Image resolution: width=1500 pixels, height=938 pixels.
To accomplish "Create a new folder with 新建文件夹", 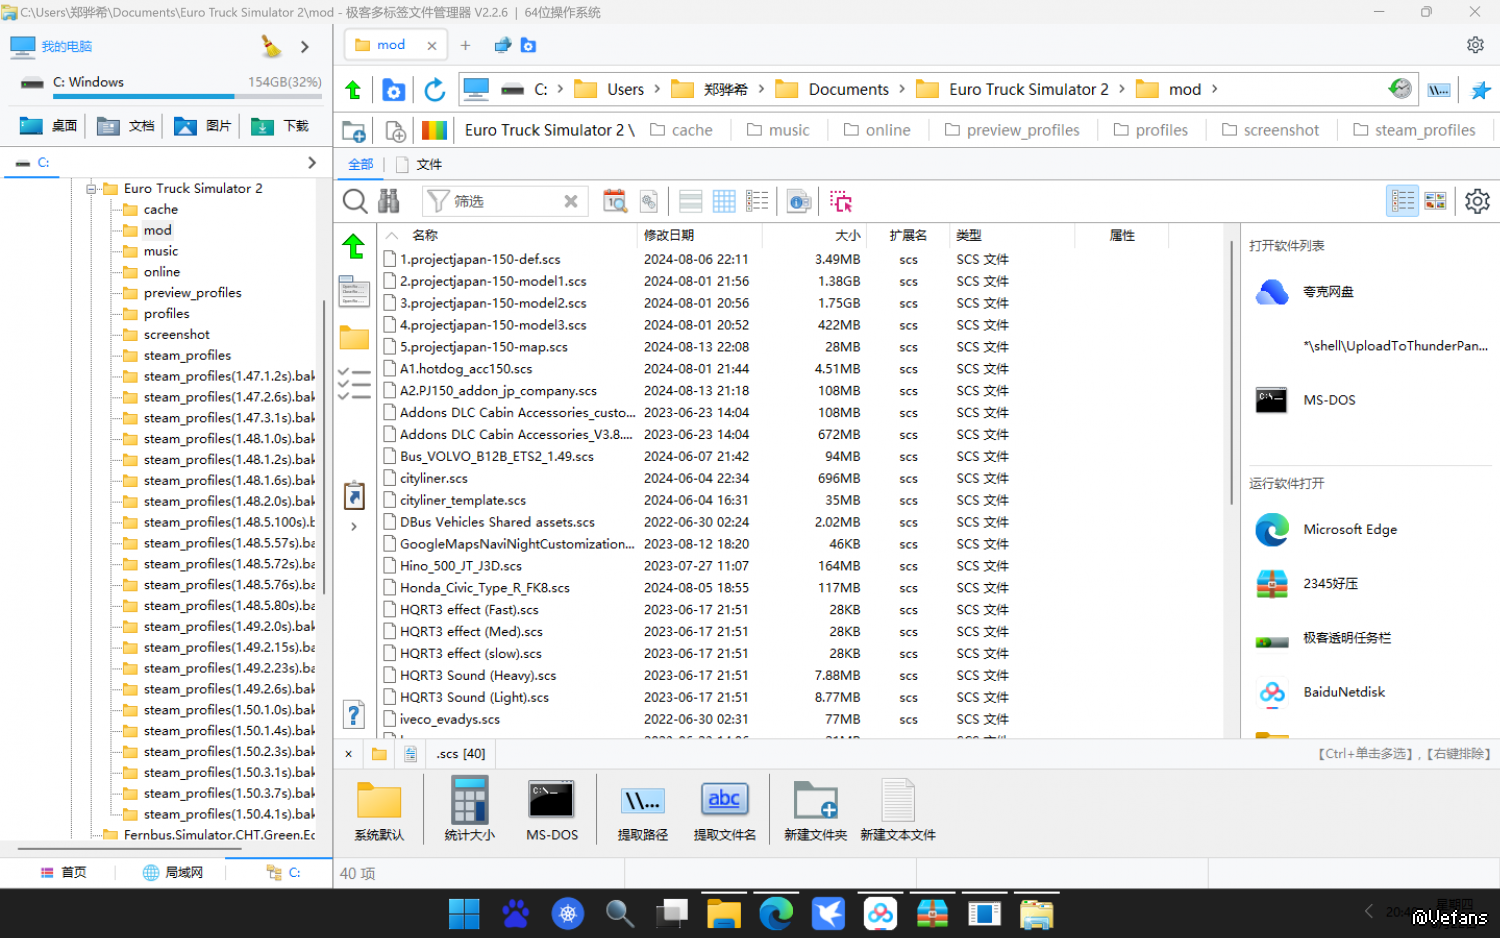I will click(x=815, y=808).
